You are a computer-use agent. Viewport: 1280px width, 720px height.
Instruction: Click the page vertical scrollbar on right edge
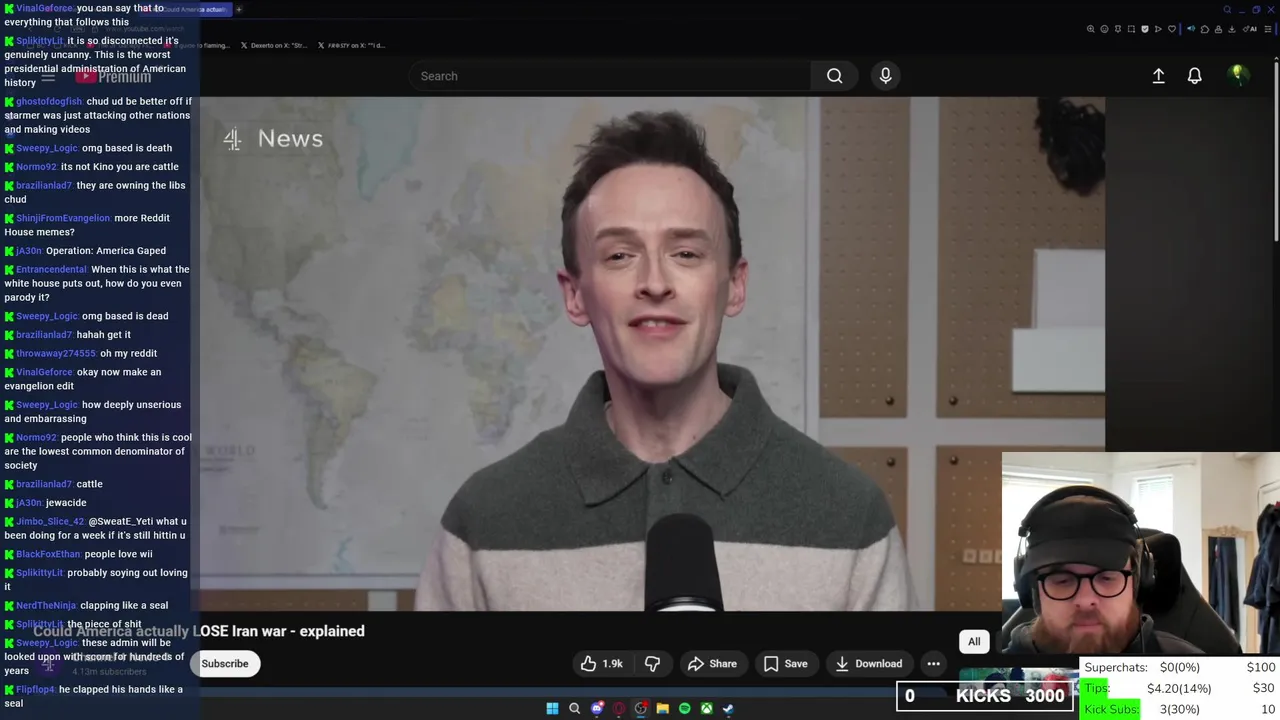[x=1276, y=150]
